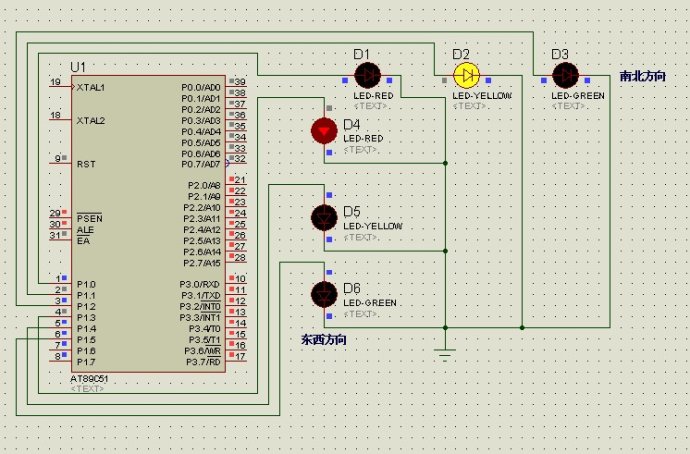Click the LED-RED value label under D1
690x454 pixels.
373,96
